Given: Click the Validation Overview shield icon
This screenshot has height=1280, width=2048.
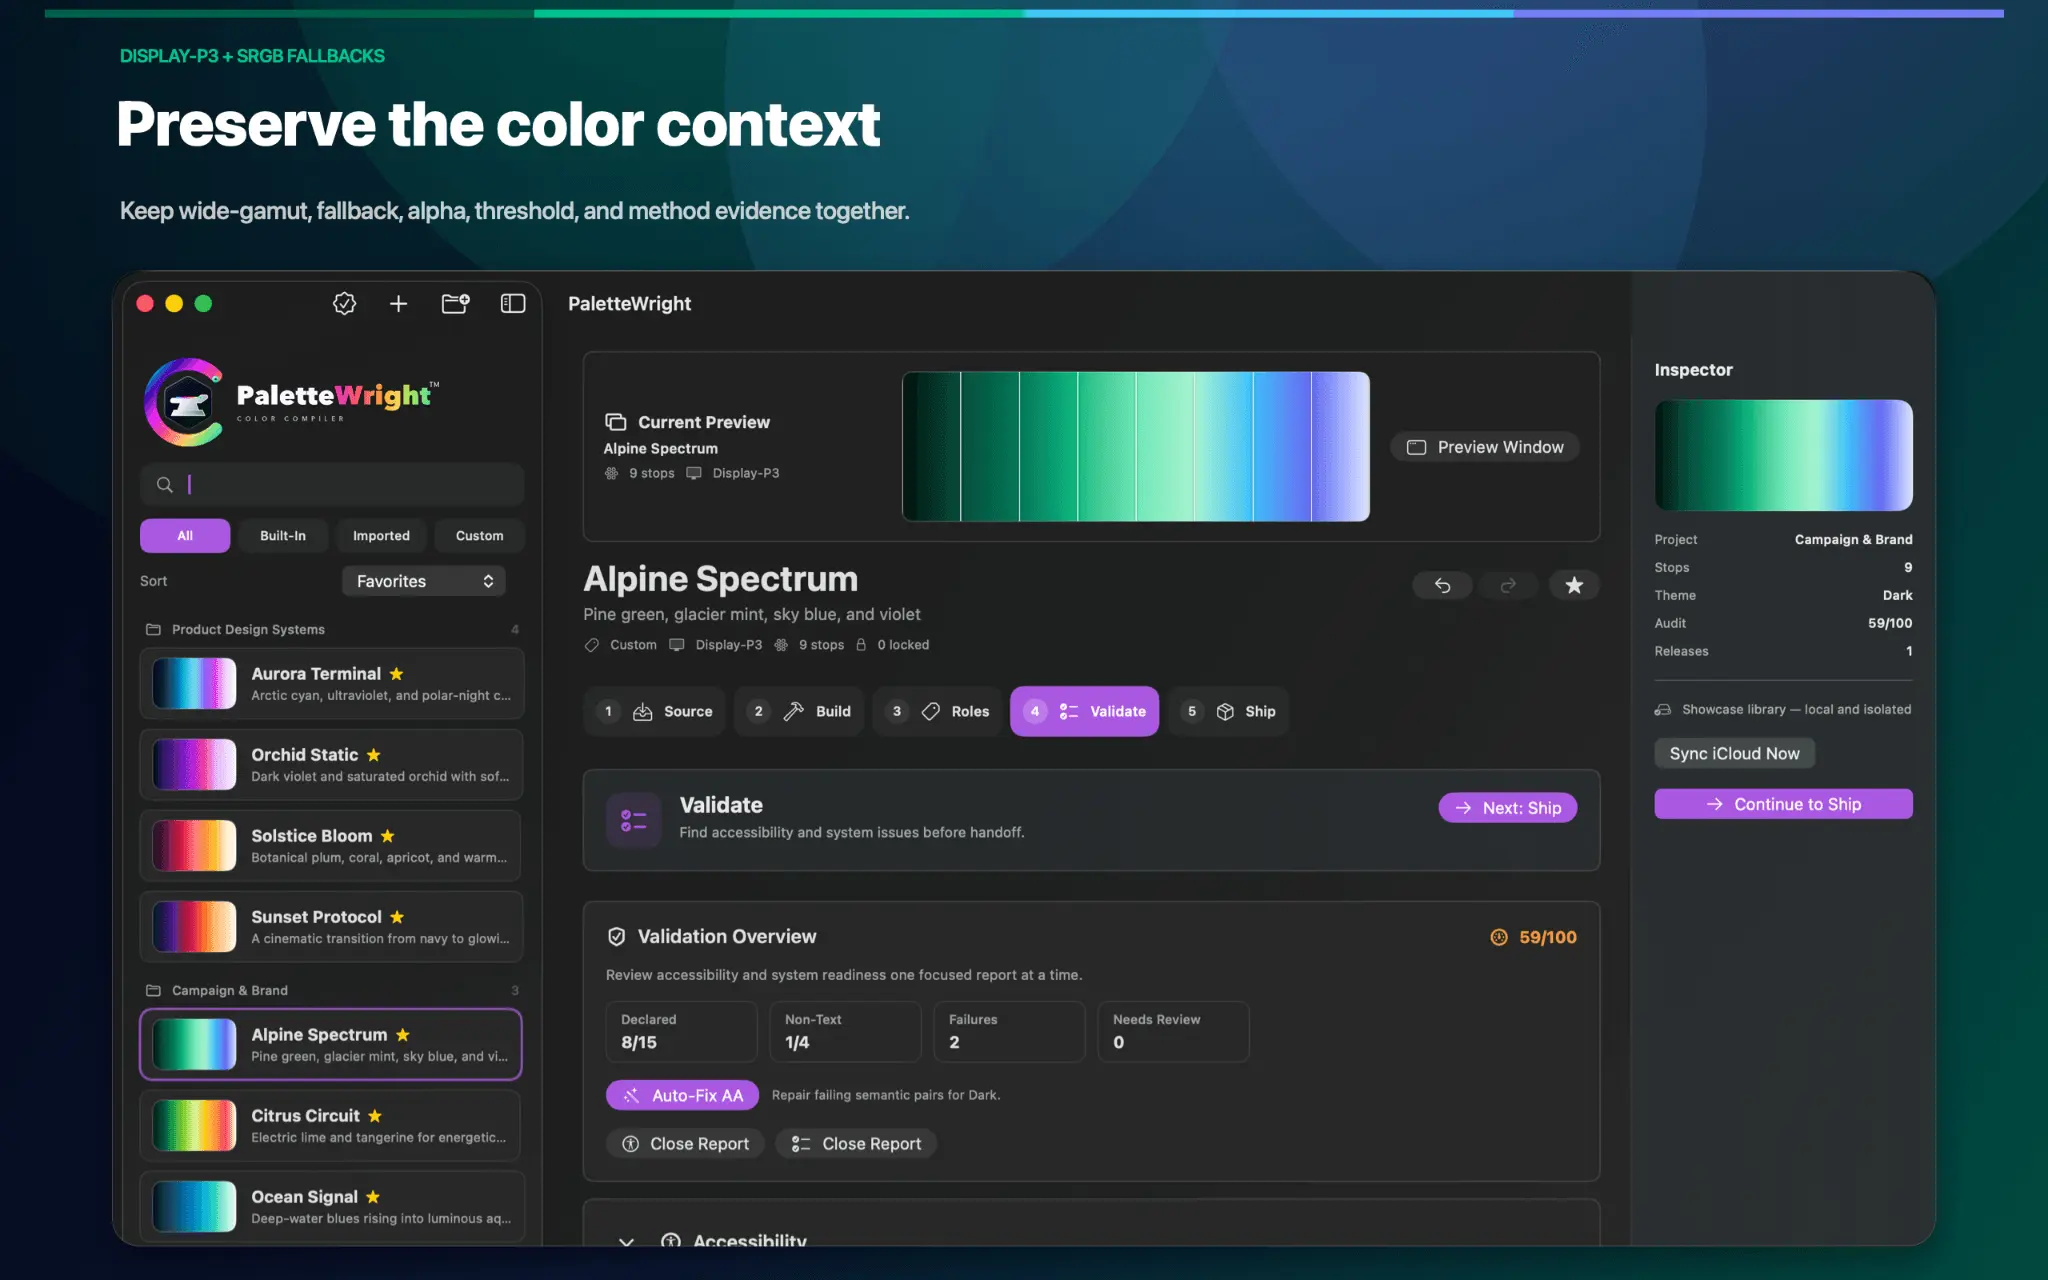Looking at the screenshot, I should [617, 937].
